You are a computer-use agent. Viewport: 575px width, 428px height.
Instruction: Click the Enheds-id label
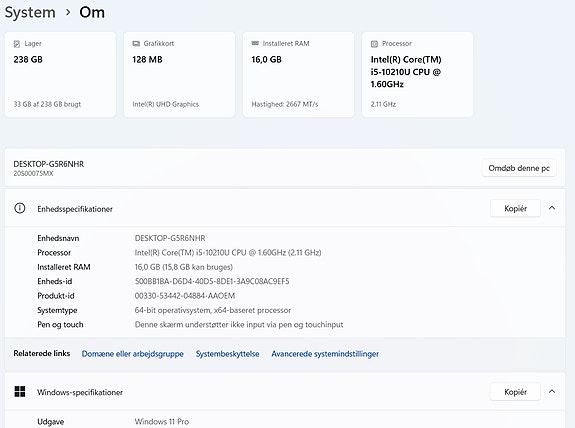click(55, 281)
